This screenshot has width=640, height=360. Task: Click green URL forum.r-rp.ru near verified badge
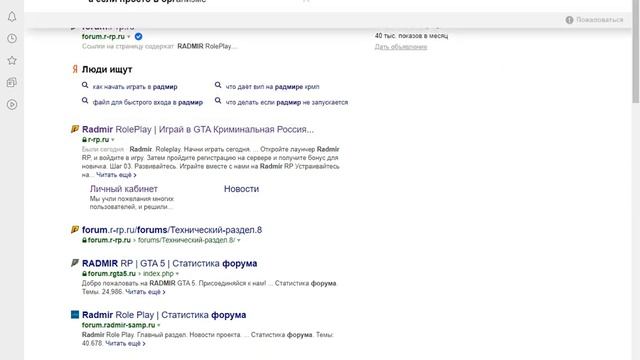[103, 36]
